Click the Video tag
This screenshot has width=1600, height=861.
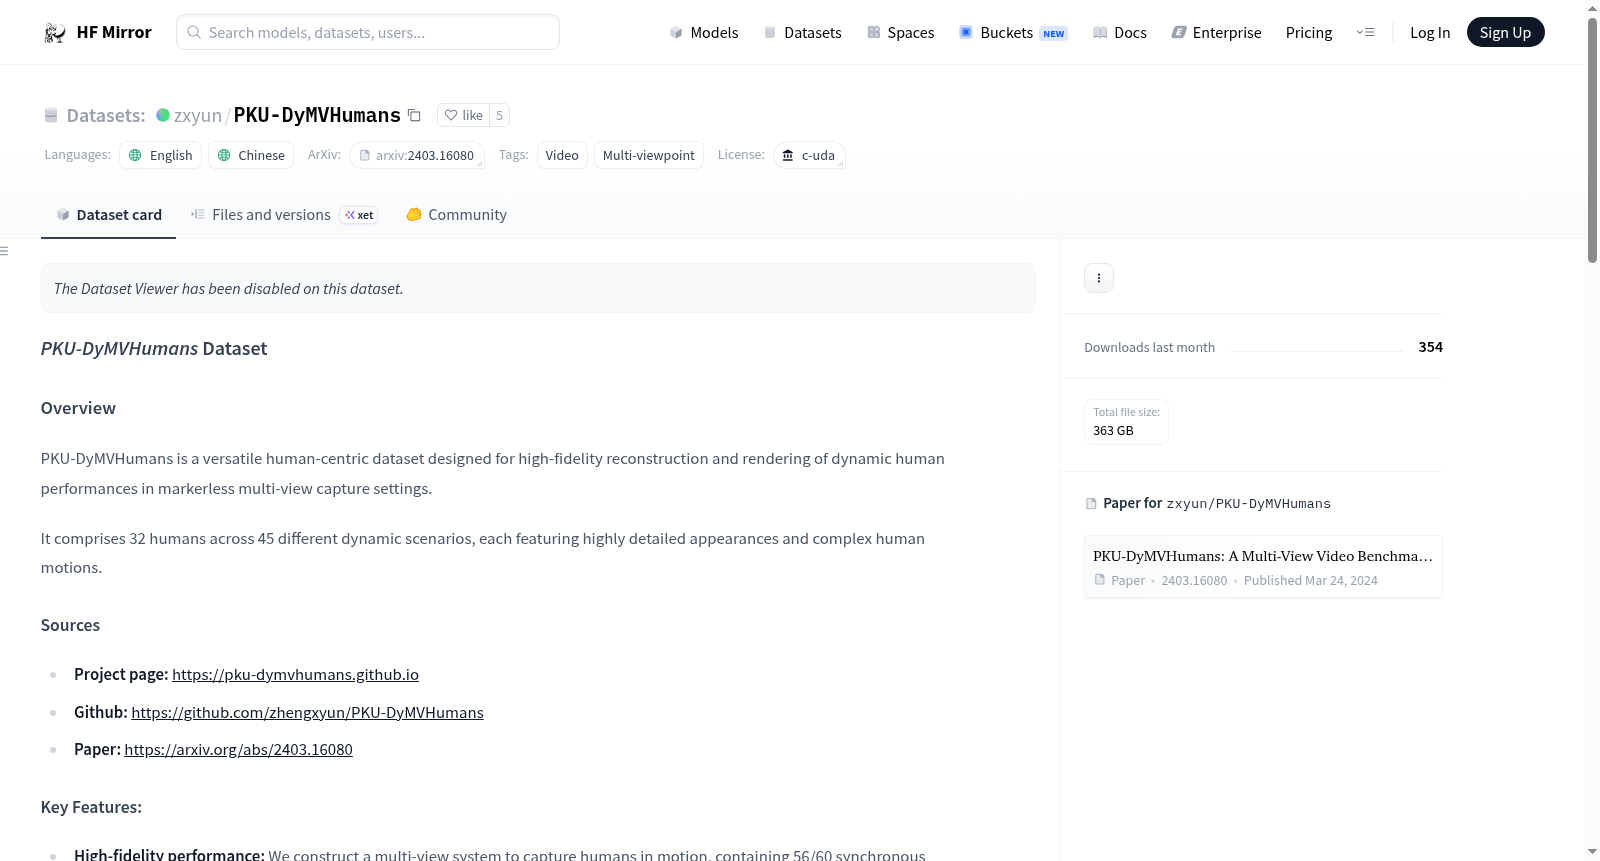[x=562, y=155]
